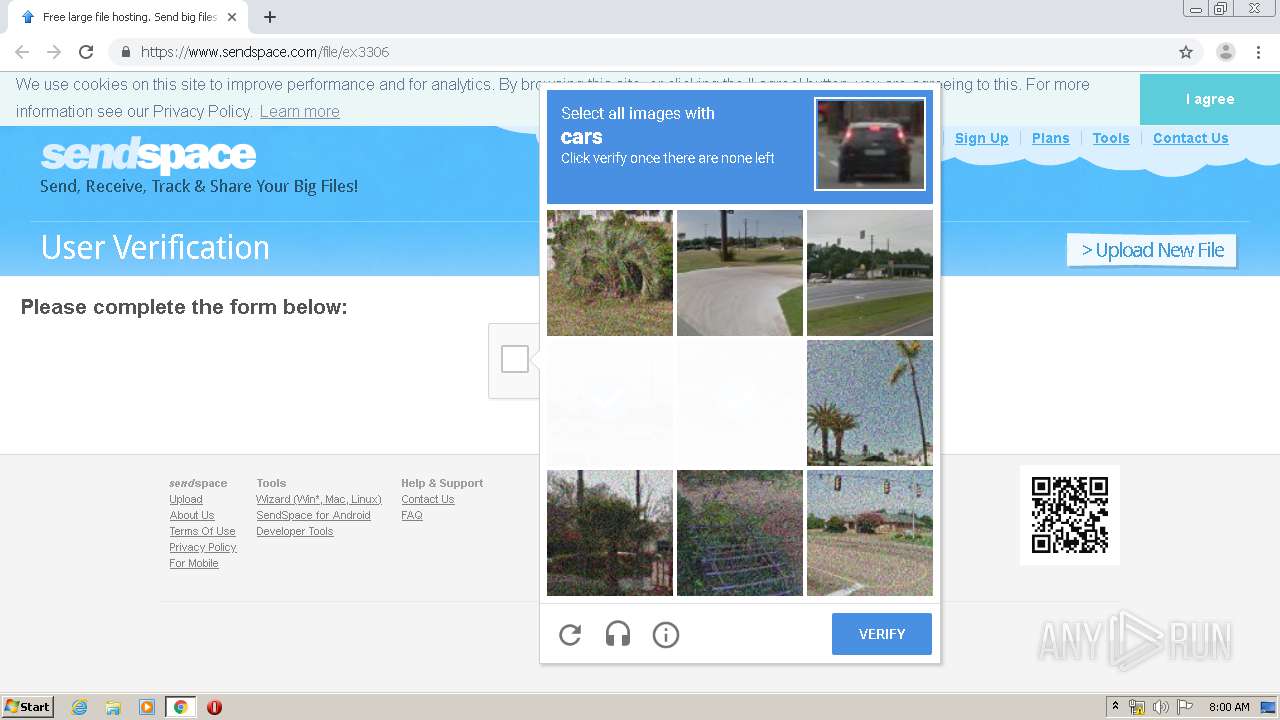The height and width of the screenshot is (720, 1280).
Task: Open the FAQ footer link
Action: 412,515
